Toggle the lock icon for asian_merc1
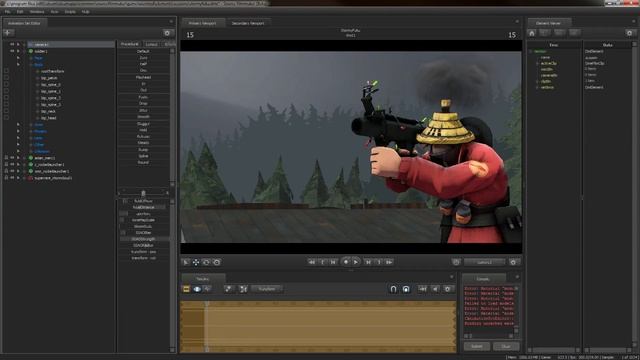Viewport: 640px width, 360px height. point(6,158)
